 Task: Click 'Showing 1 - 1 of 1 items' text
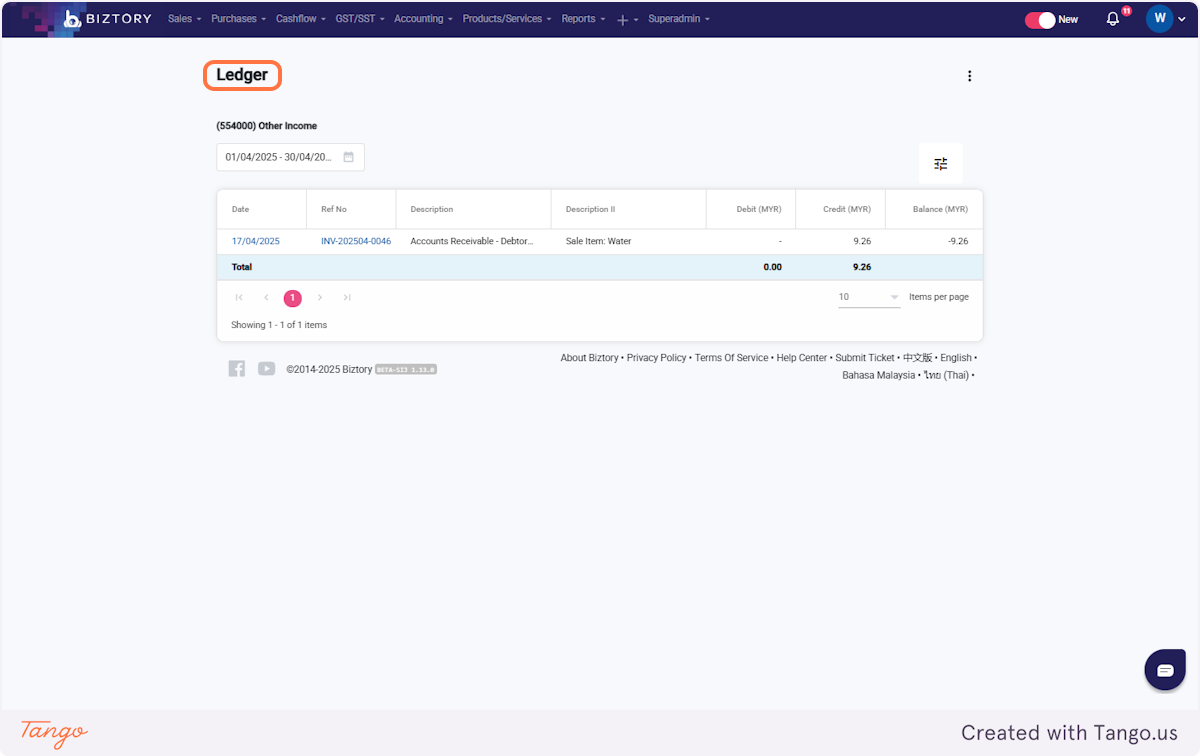tap(279, 325)
